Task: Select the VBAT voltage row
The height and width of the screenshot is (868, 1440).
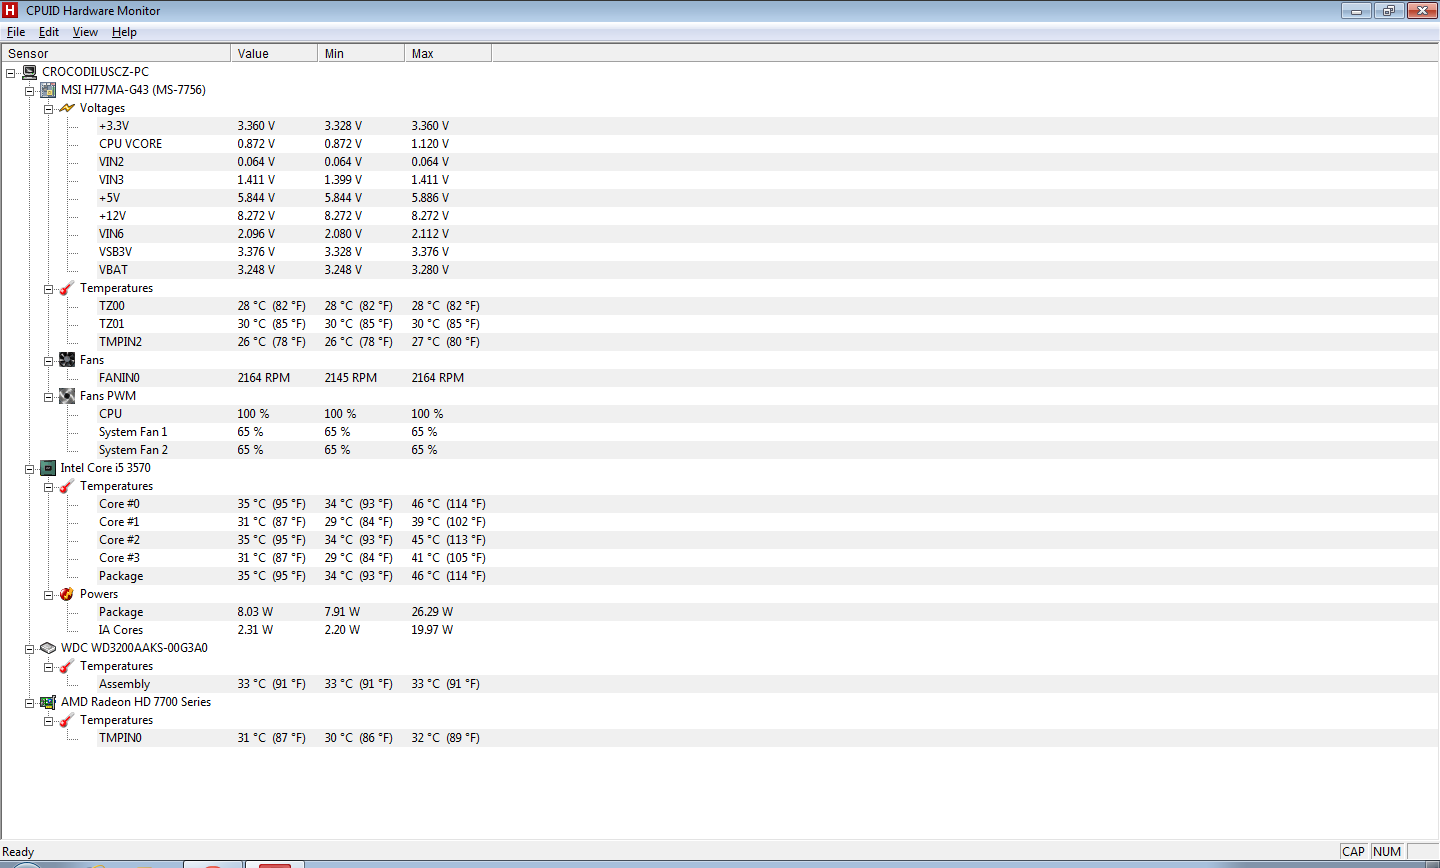Action: [768, 270]
